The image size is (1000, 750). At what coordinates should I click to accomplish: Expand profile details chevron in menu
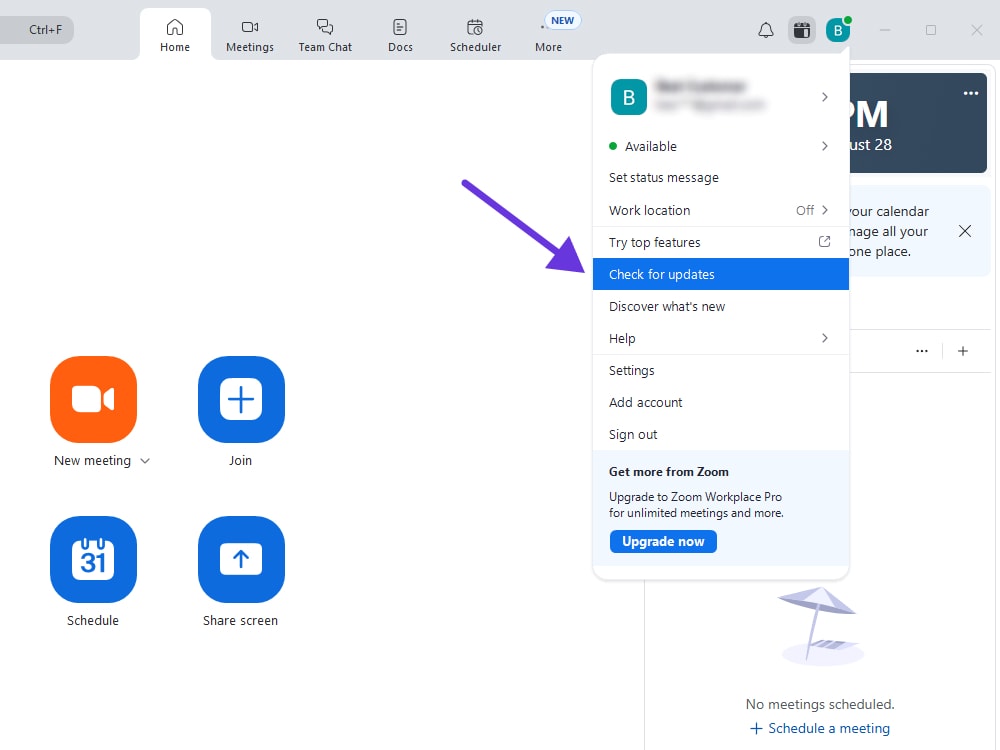825,97
